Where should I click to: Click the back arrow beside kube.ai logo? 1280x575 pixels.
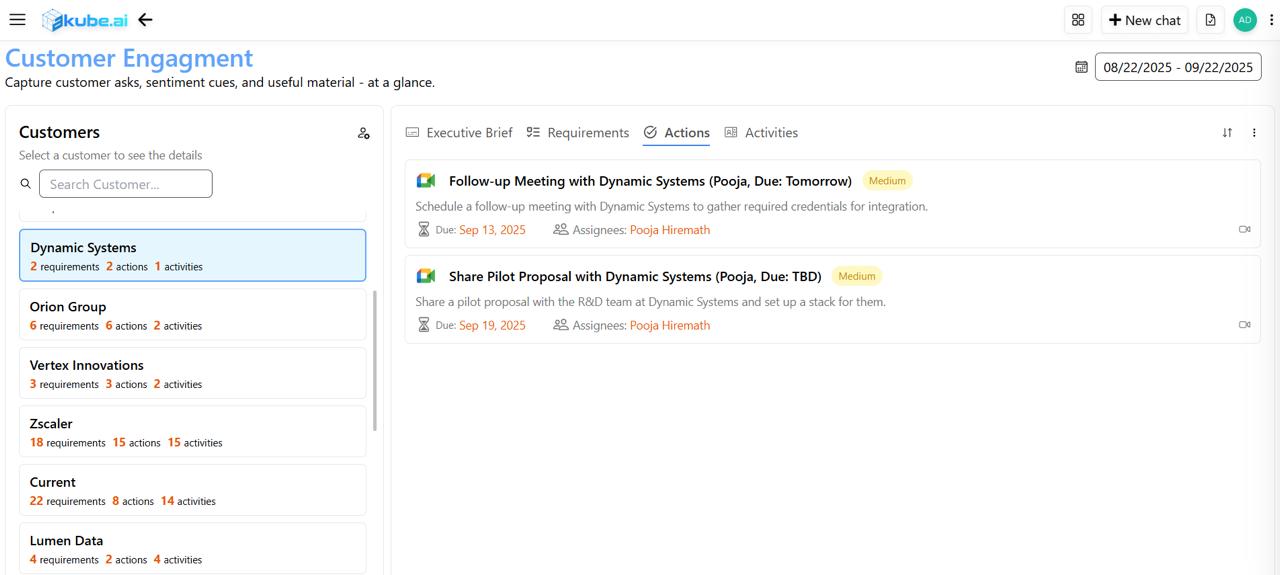click(146, 20)
